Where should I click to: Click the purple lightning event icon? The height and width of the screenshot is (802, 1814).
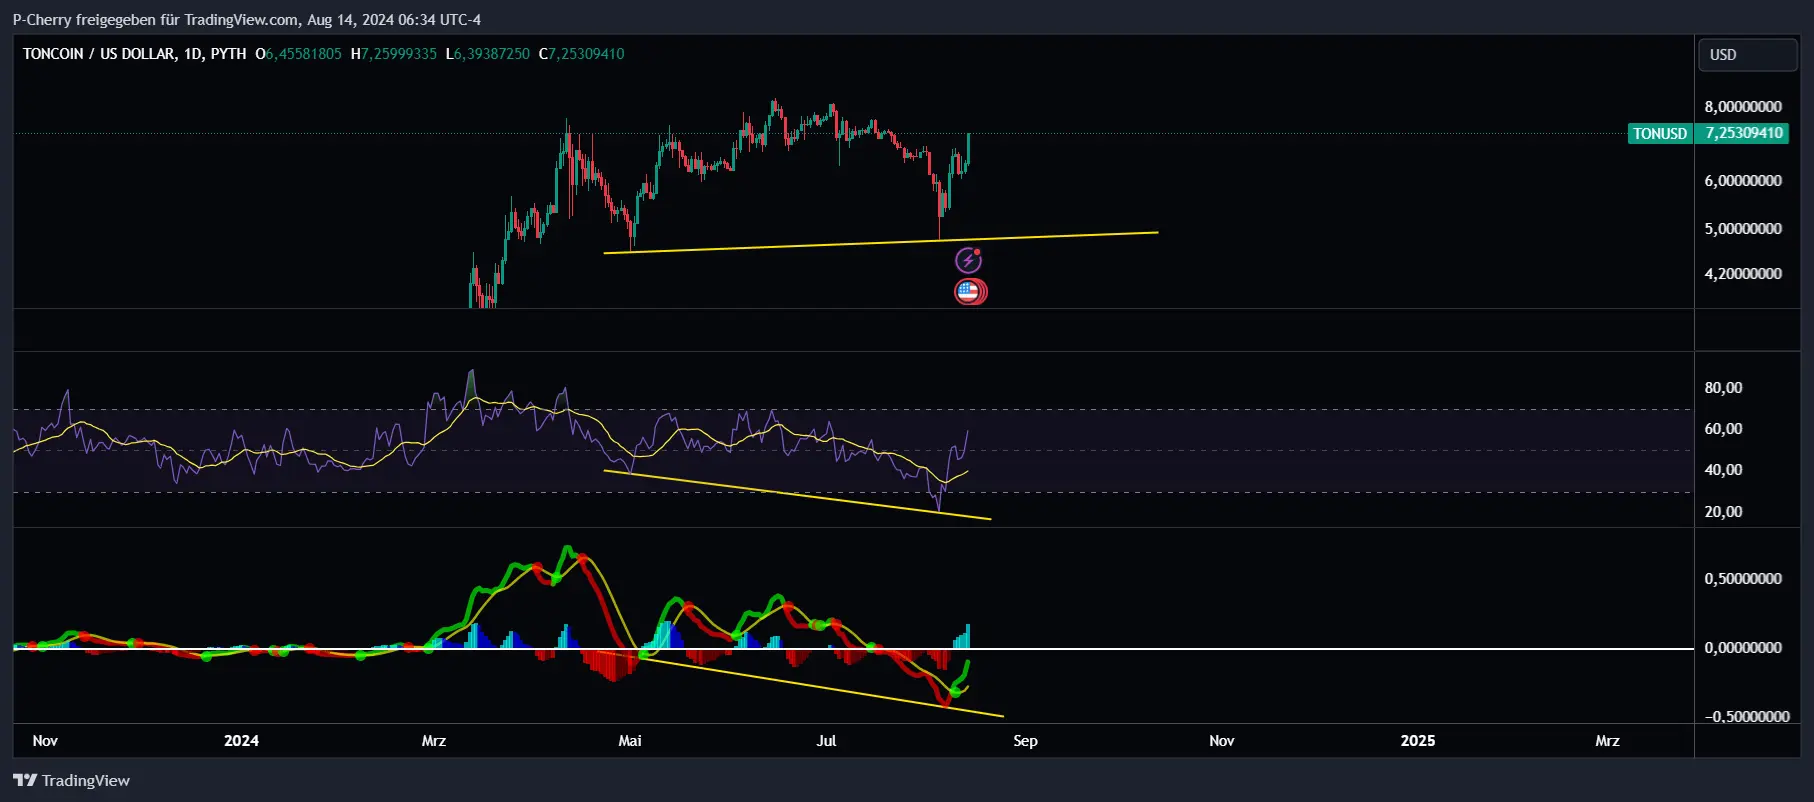tap(968, 261)
